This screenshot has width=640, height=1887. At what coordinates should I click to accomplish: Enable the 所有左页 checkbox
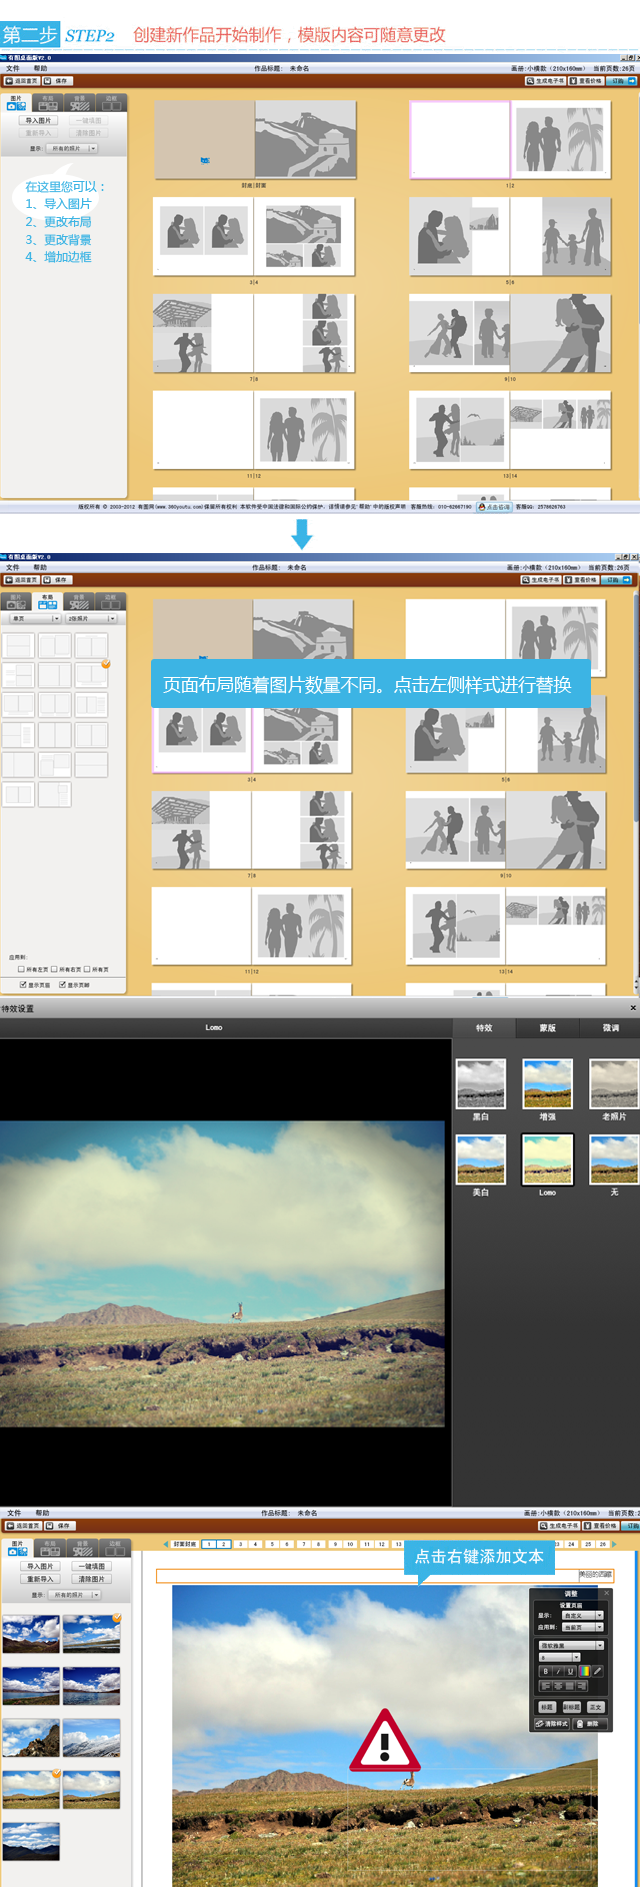(x=21, y=969)
